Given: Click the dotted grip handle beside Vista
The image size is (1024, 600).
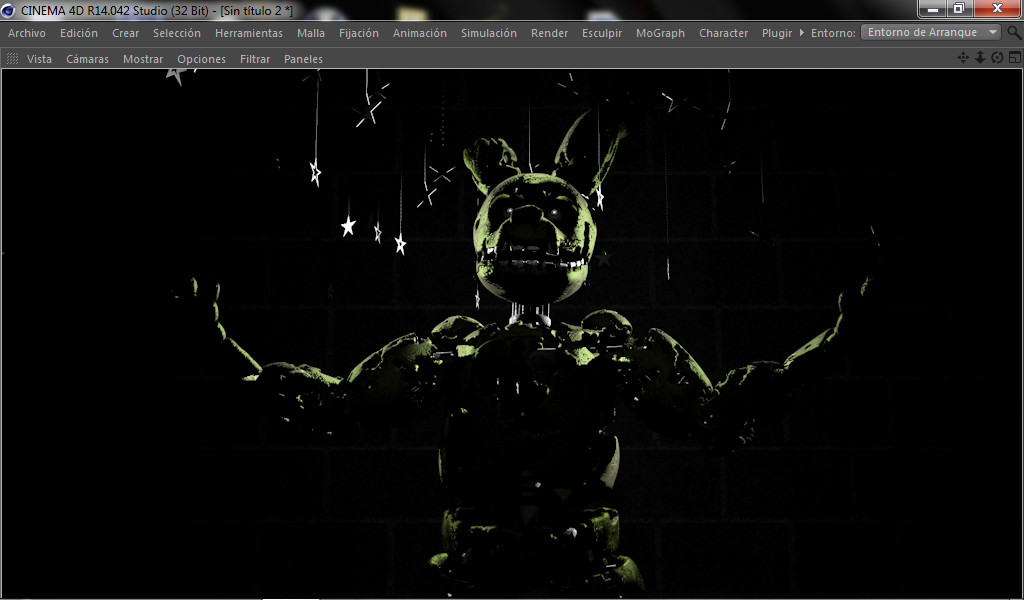Looking at the screenshot, I should (x=12, y=59).
